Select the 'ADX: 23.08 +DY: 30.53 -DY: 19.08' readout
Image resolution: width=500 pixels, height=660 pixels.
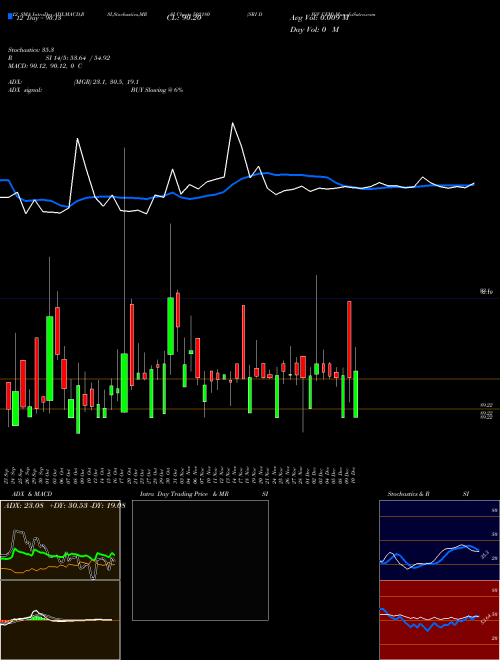(65, 506)
